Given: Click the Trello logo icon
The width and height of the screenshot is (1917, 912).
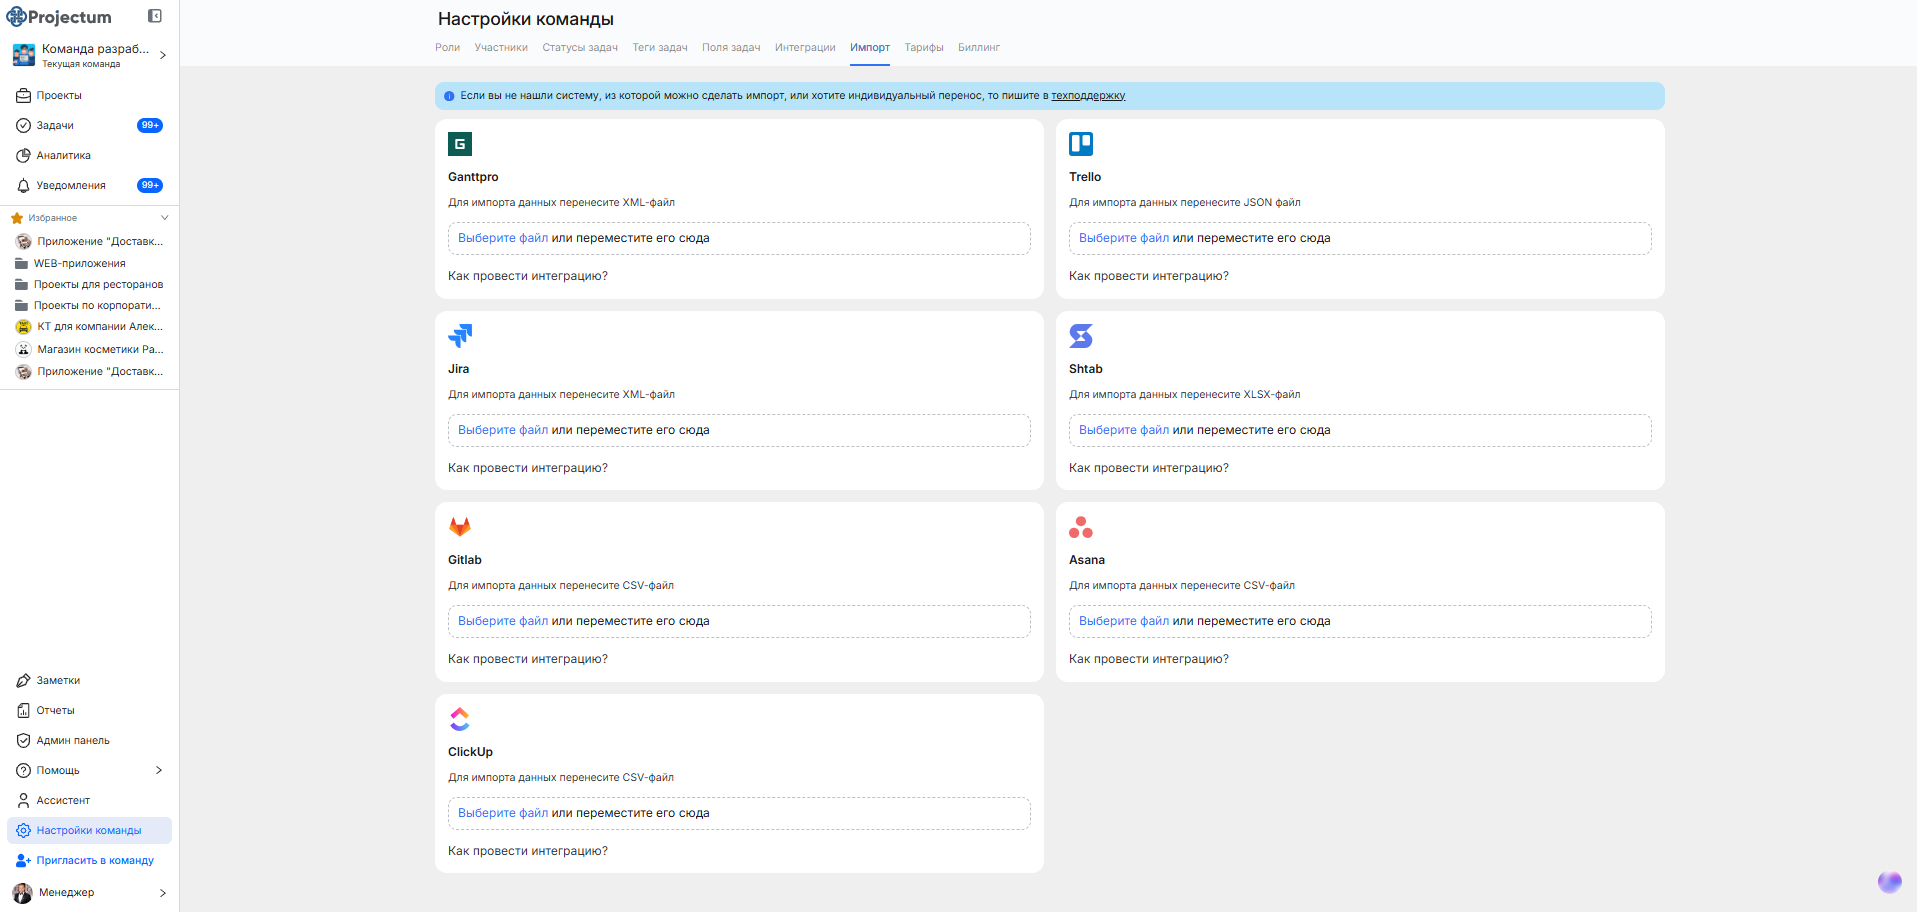Looking at the screenshot, I should click(1081, 144).
